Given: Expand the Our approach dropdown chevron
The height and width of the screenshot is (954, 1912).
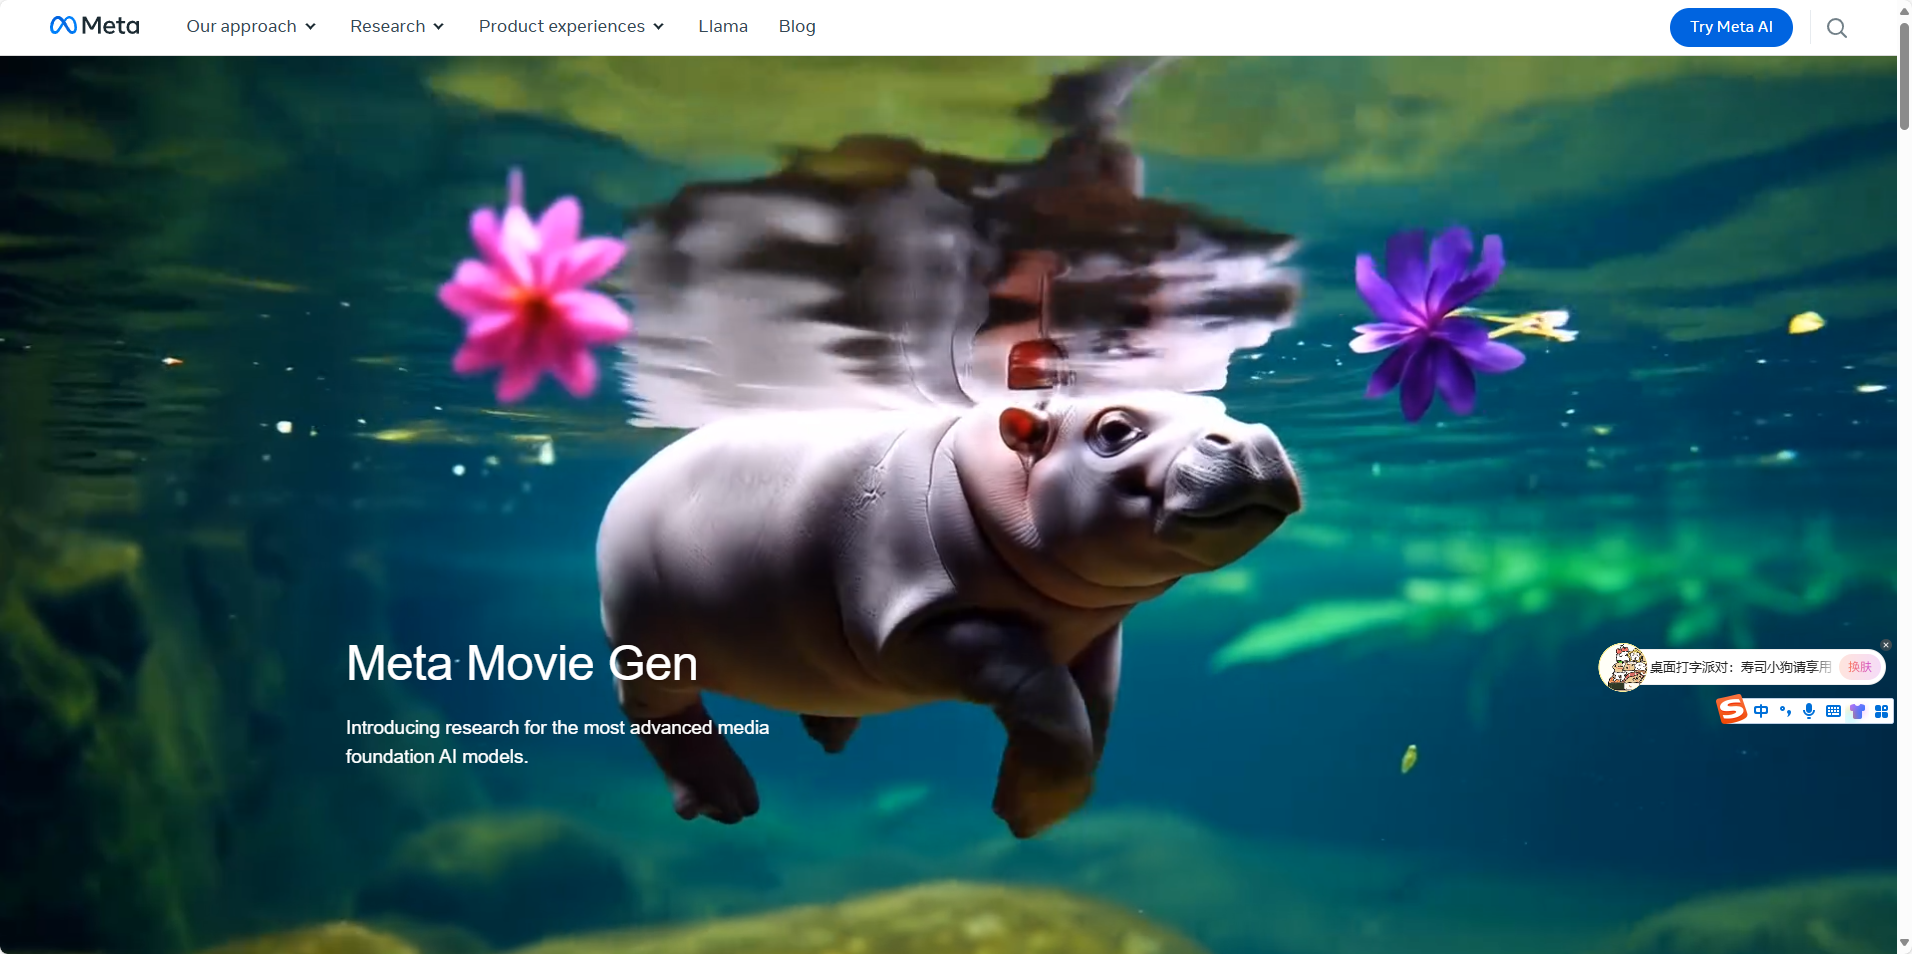Looking at the screenshot, I should click(x=310, y=27).
